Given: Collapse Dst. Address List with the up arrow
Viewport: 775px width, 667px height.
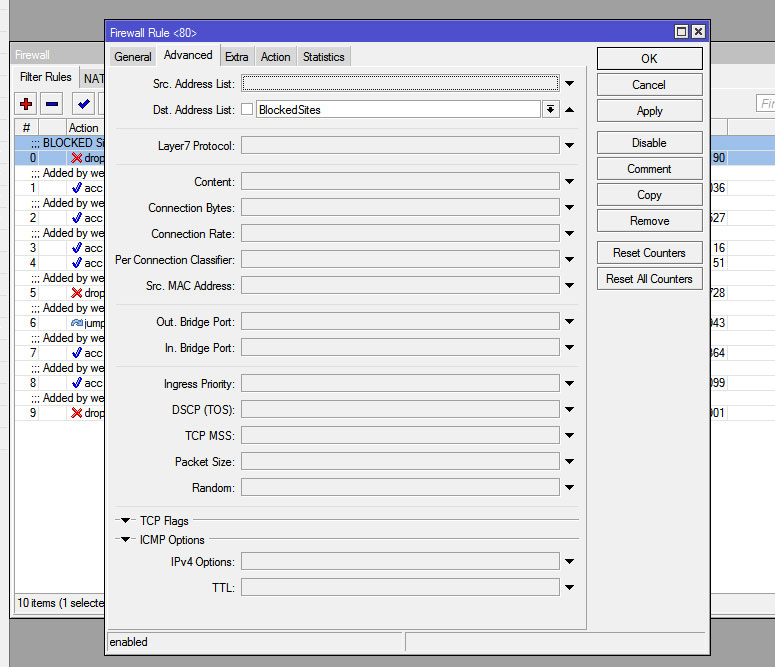Looking at the screenshot, I should pos(569,110).
